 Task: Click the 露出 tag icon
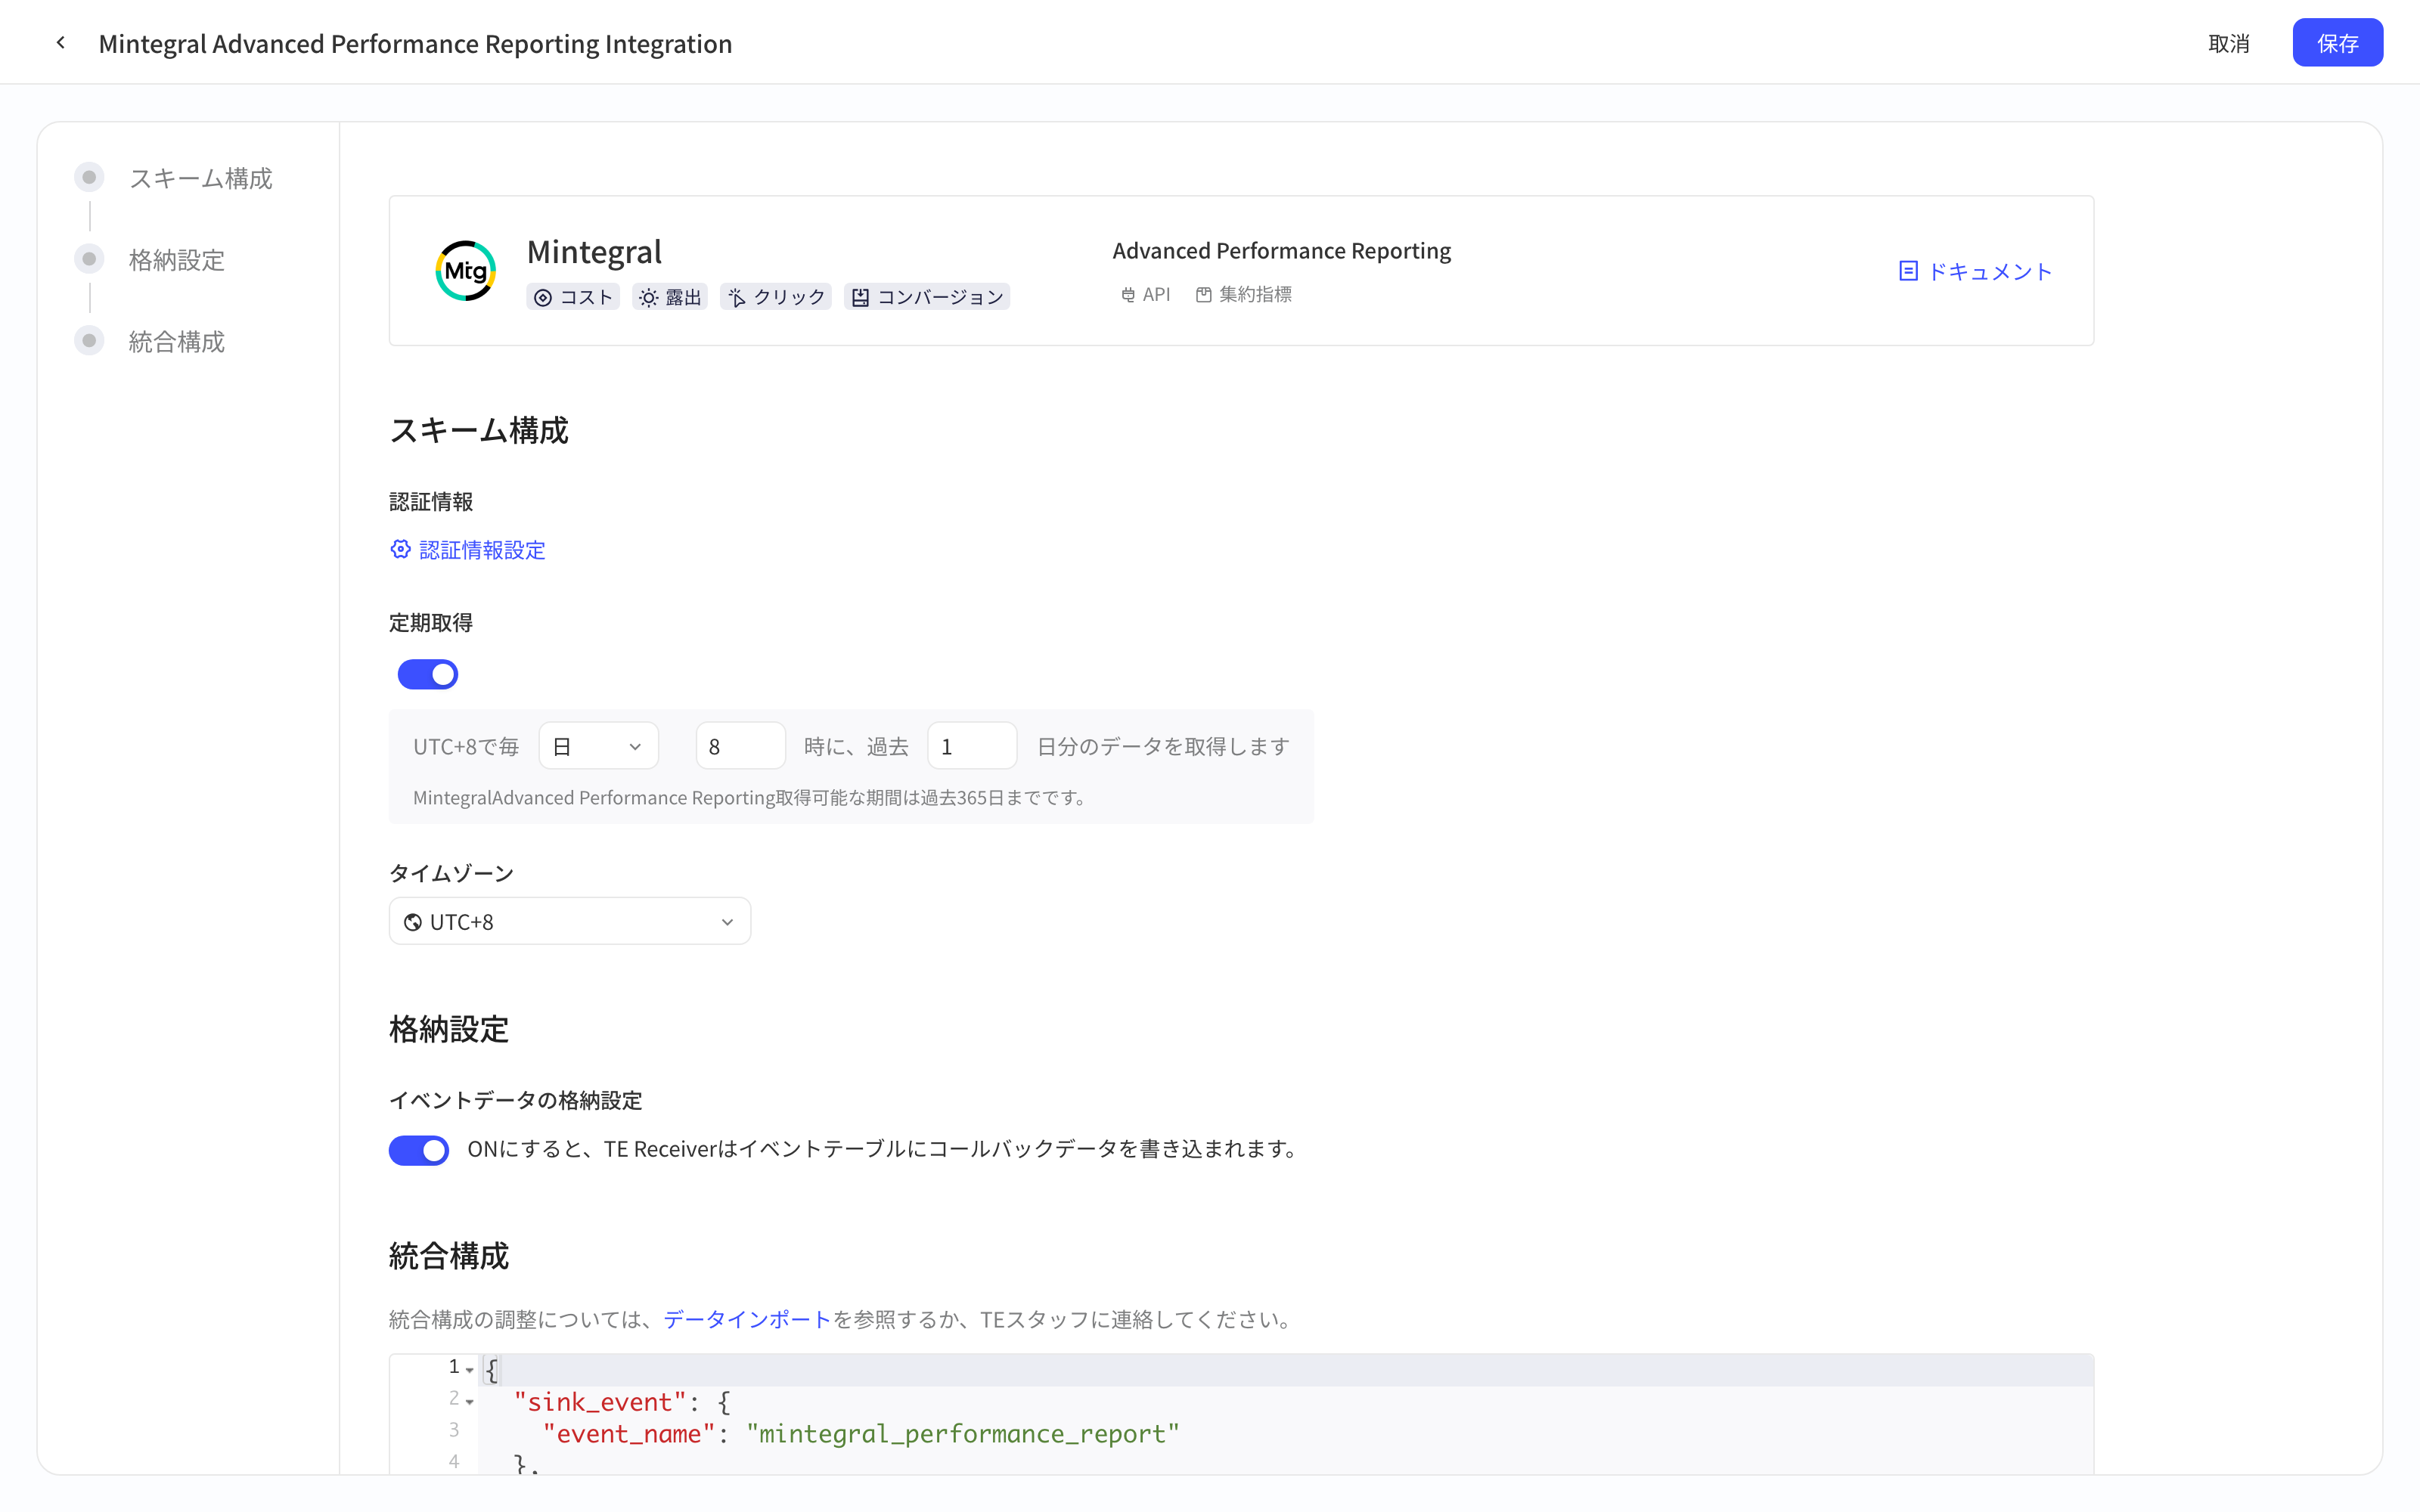(649, 298)
